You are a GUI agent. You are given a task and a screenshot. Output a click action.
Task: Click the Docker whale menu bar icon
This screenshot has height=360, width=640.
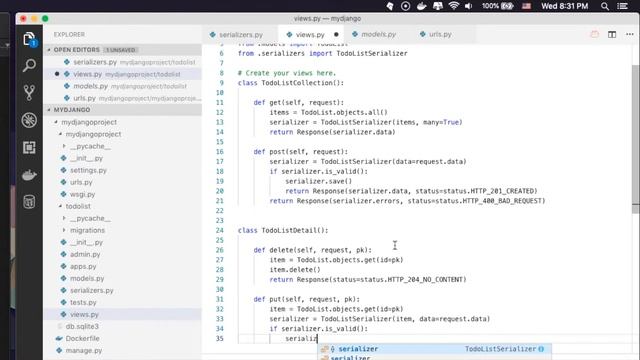(422, 6)
